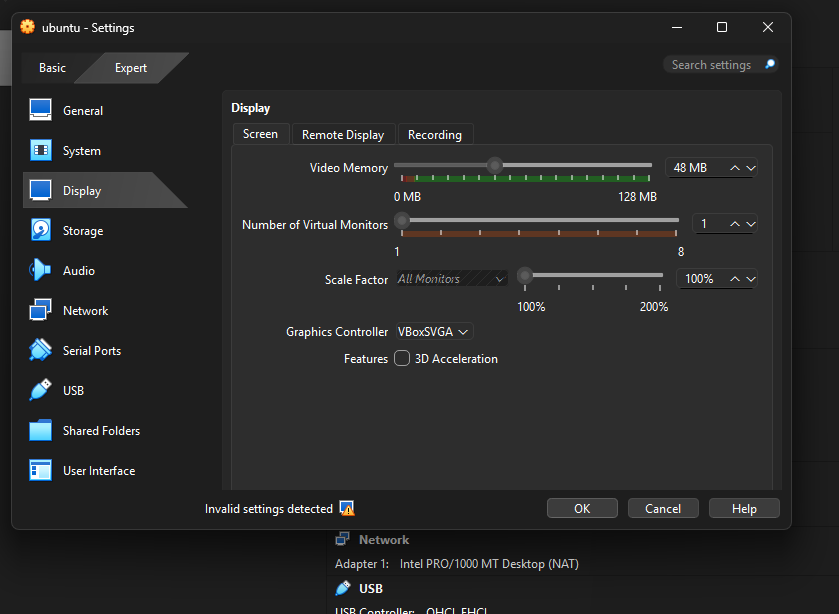Viewport: 839px width, 614px height.
Task: Increase virtual monitors count up arrow
Action: [735, 224]
